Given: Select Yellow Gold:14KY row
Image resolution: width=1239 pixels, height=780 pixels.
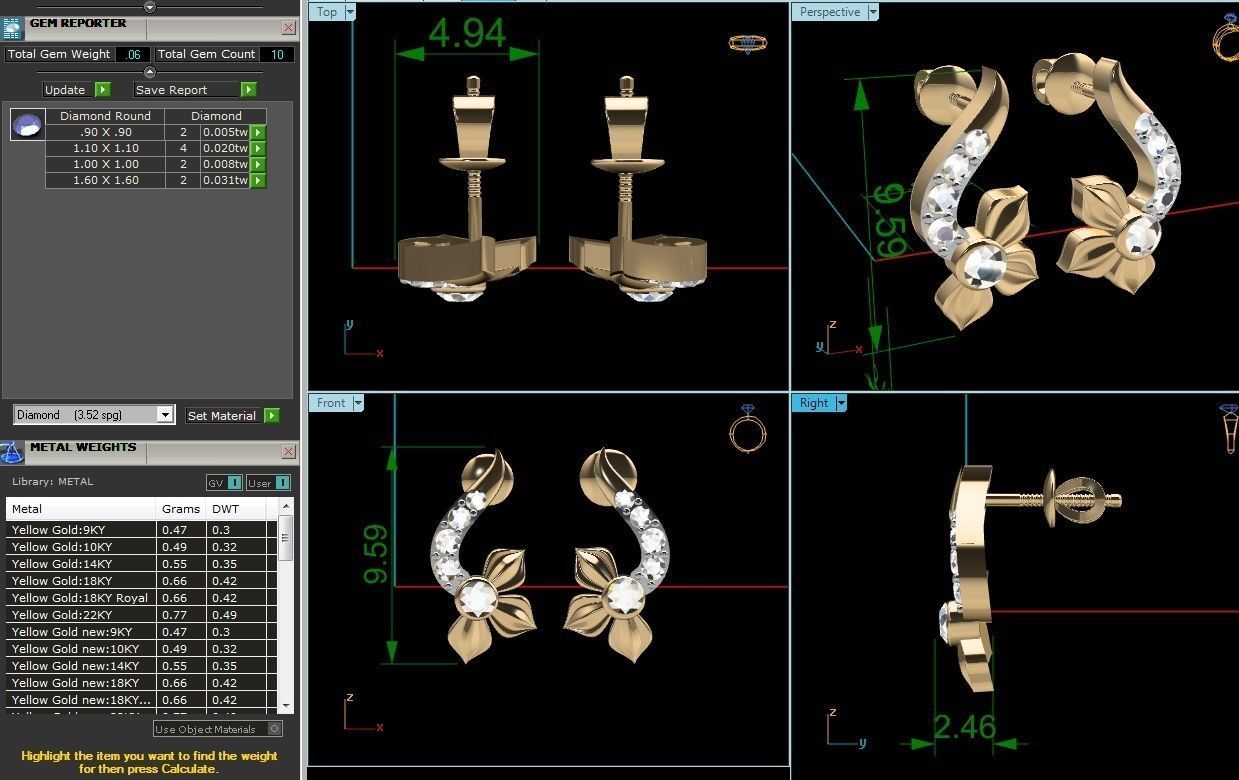Looking at the screenshot, I should pyautogui.click(x=141, y=564).
